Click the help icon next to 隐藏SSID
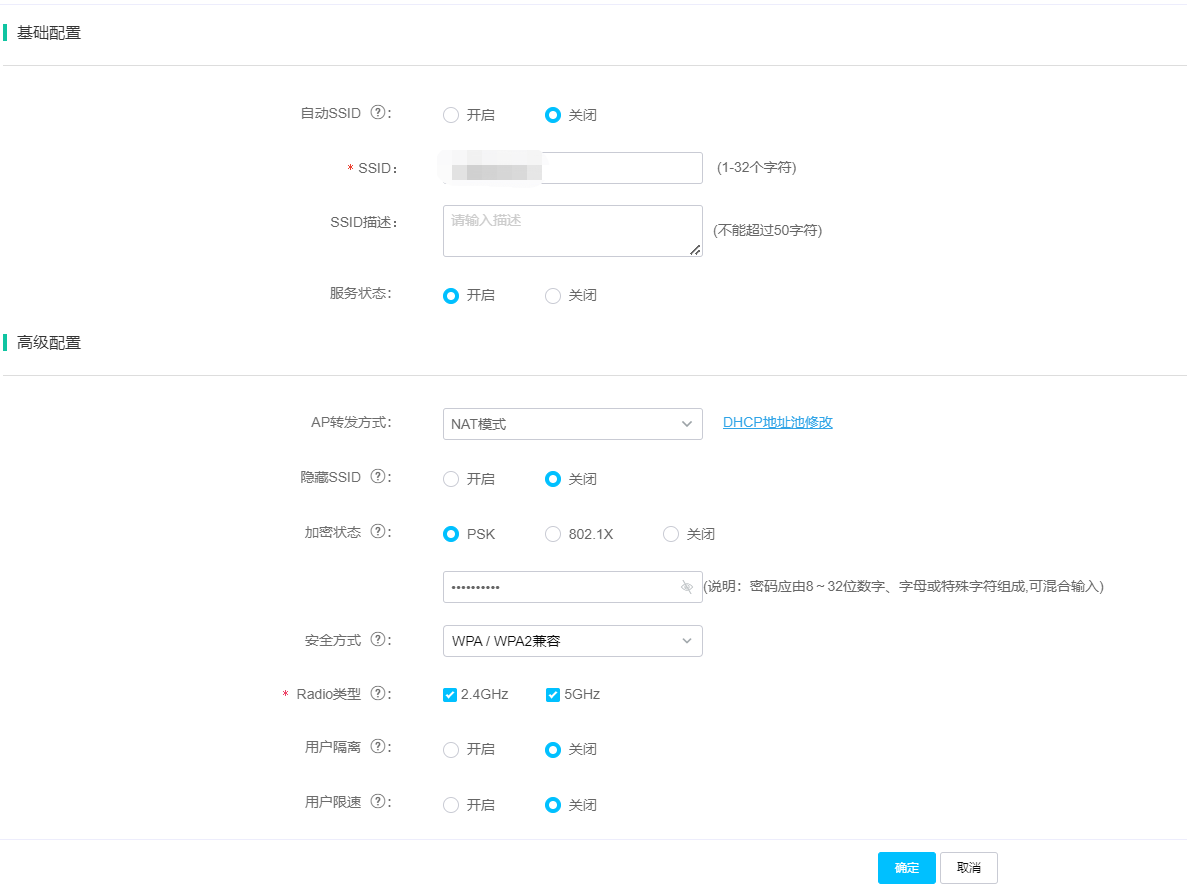The height and width of the screenshot is (888, 1187). pyautogui.click(x=378, y=477)
